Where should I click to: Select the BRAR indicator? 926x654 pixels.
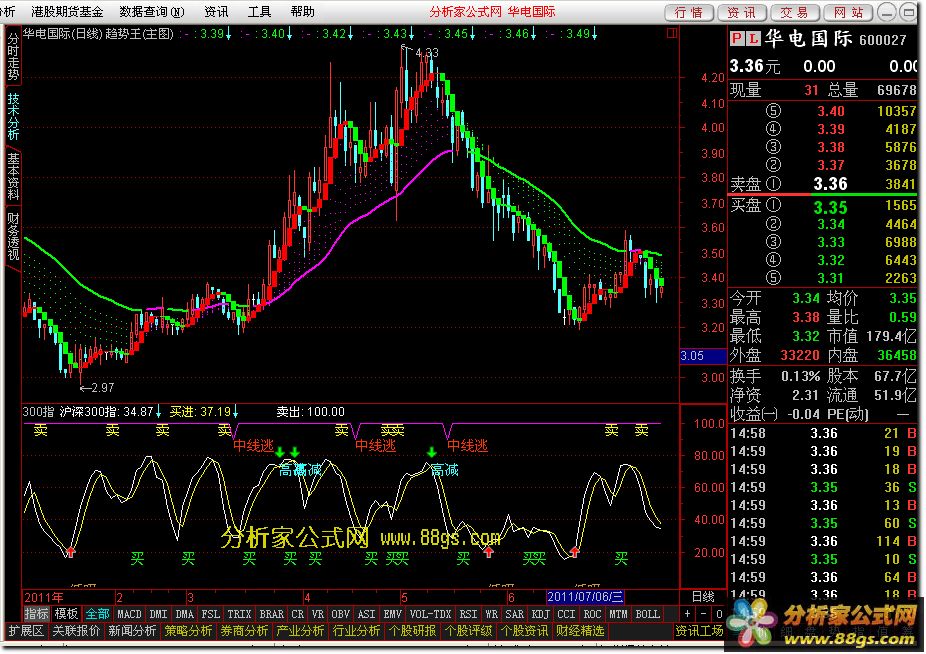coord(271,614)
